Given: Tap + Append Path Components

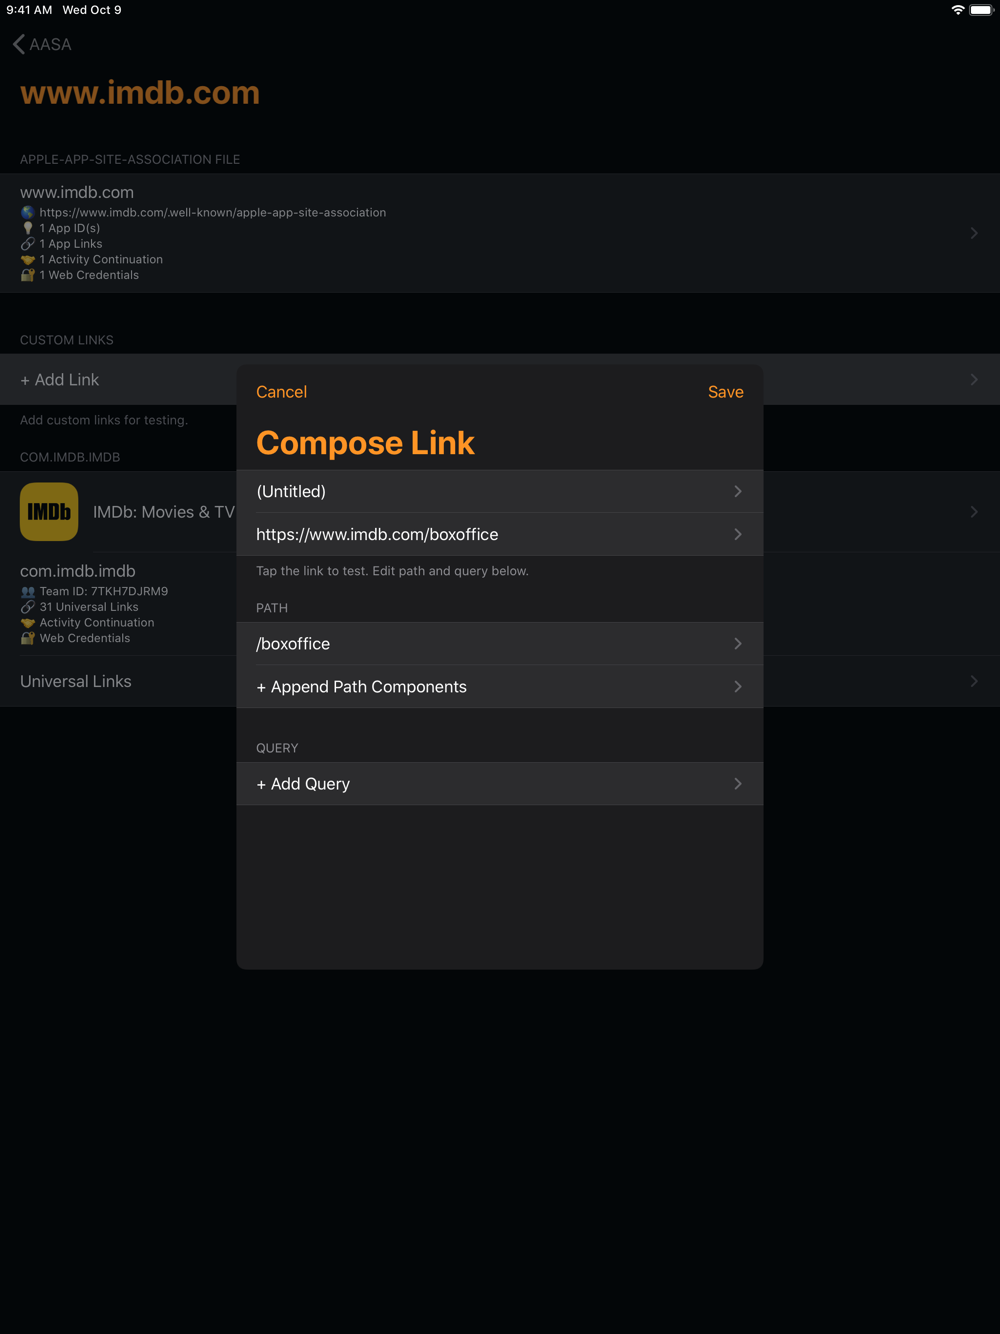Looking at the screenshot, I should tap(500, 687).
